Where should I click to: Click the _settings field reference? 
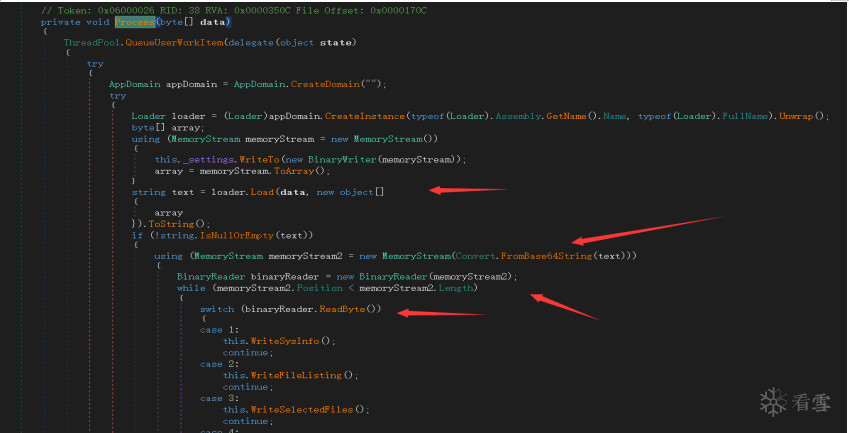206,160
